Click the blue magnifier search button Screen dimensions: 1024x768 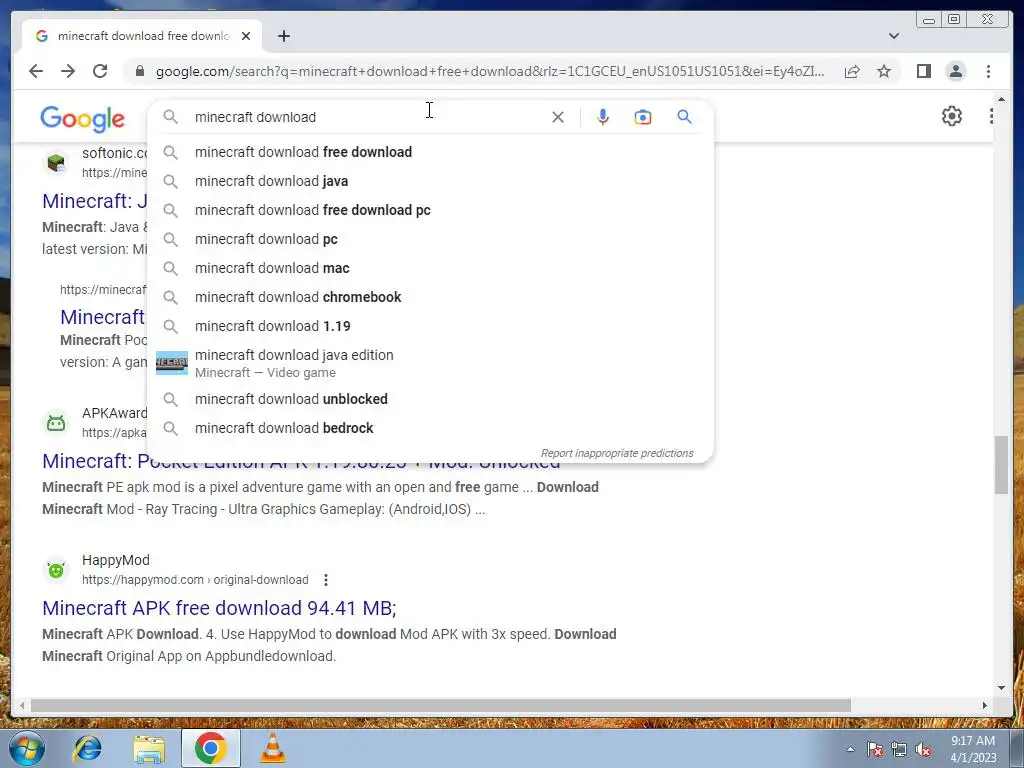pyautogui.click(x=684, y=117)
